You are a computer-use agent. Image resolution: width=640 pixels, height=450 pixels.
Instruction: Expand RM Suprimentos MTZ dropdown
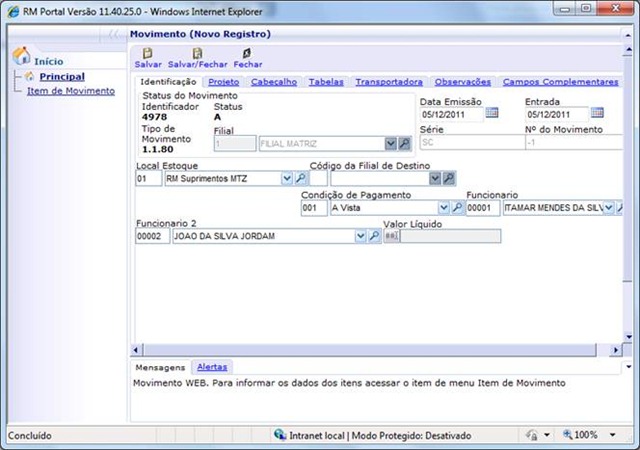point(287,178)
